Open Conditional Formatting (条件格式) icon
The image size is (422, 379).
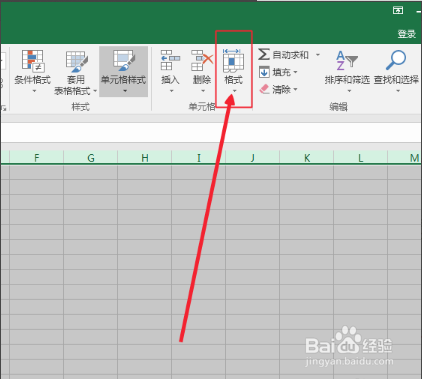coord(33,61)
